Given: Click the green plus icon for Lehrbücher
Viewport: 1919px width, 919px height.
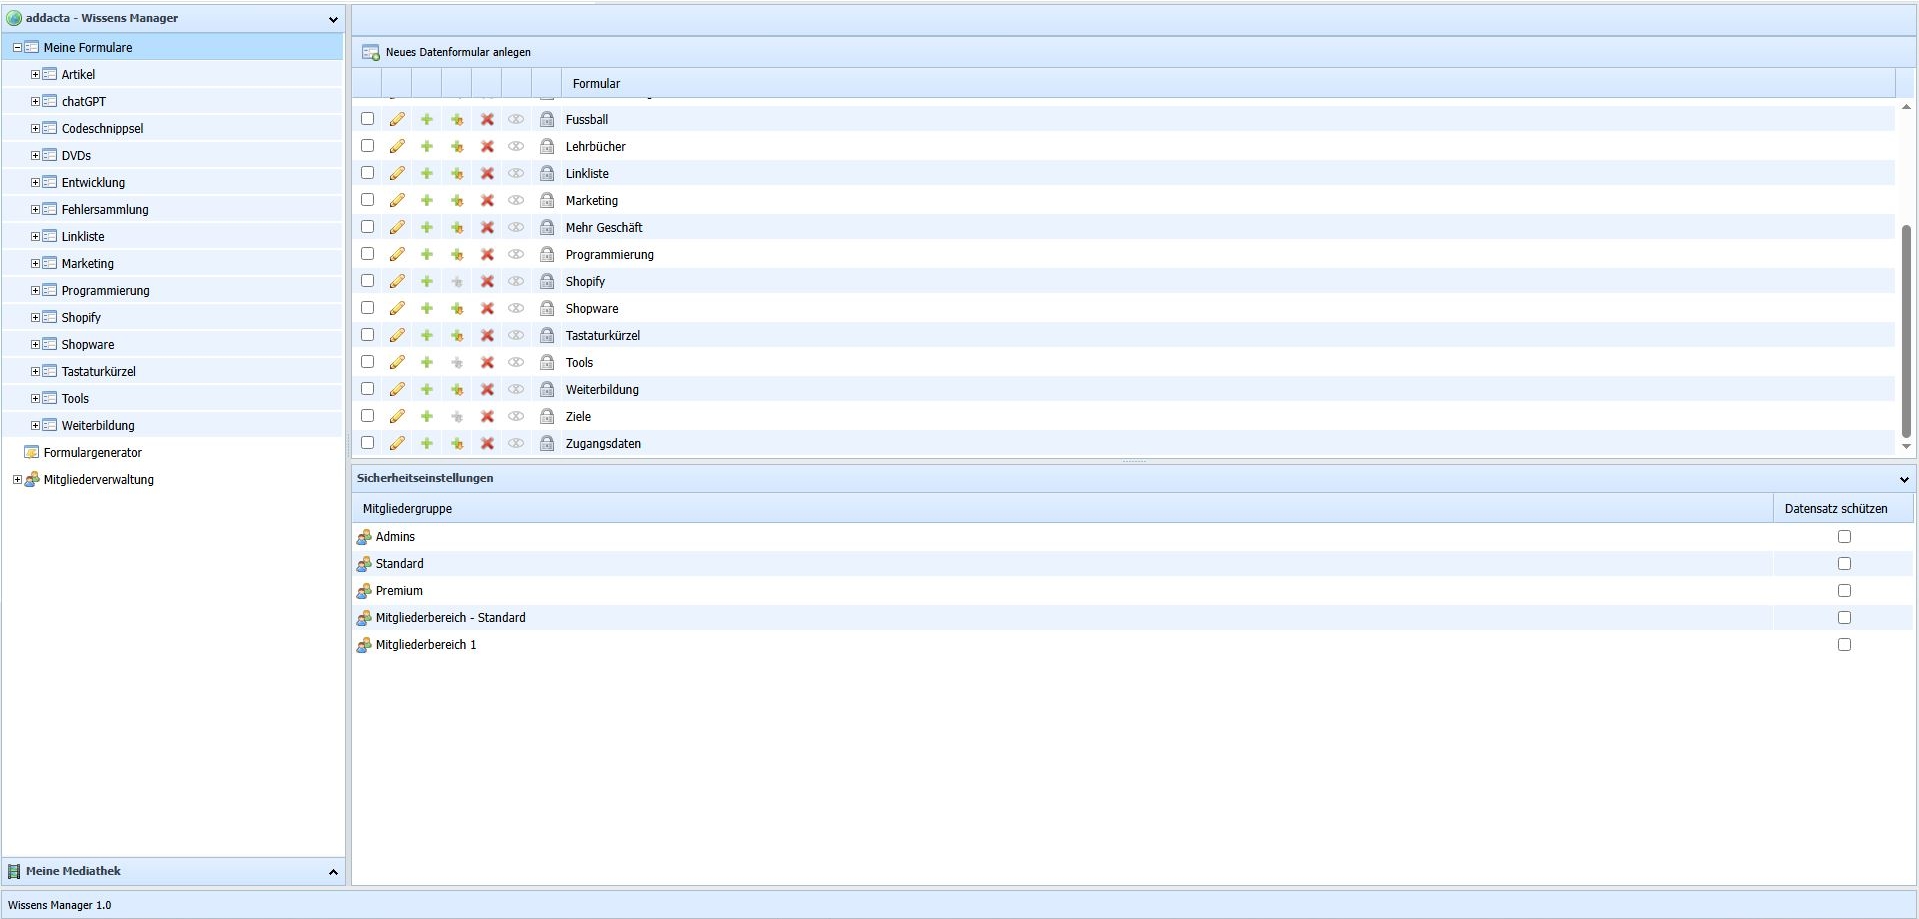Looking at the screenshot, I should tap(427, 146).
